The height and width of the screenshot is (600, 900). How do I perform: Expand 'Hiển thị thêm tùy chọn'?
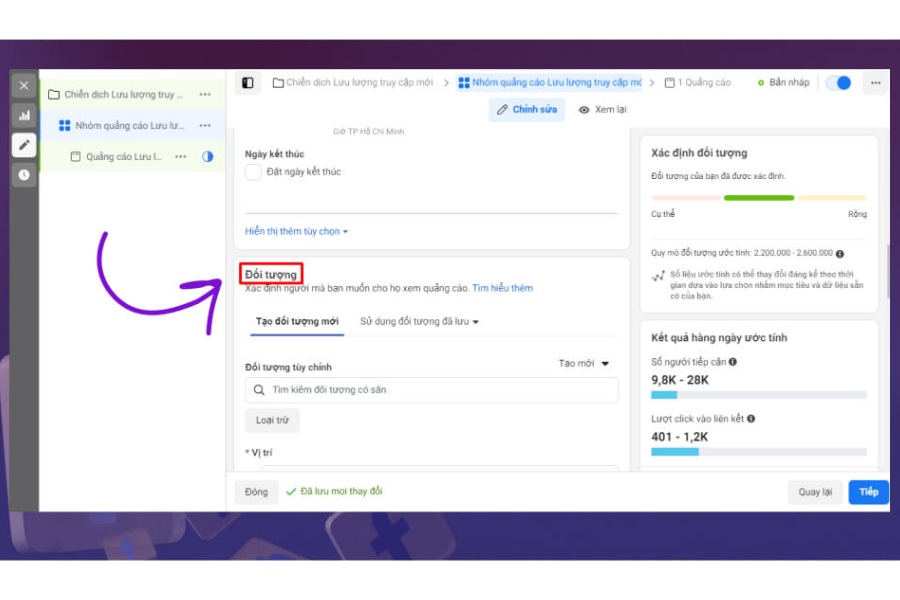click(297, 231)
